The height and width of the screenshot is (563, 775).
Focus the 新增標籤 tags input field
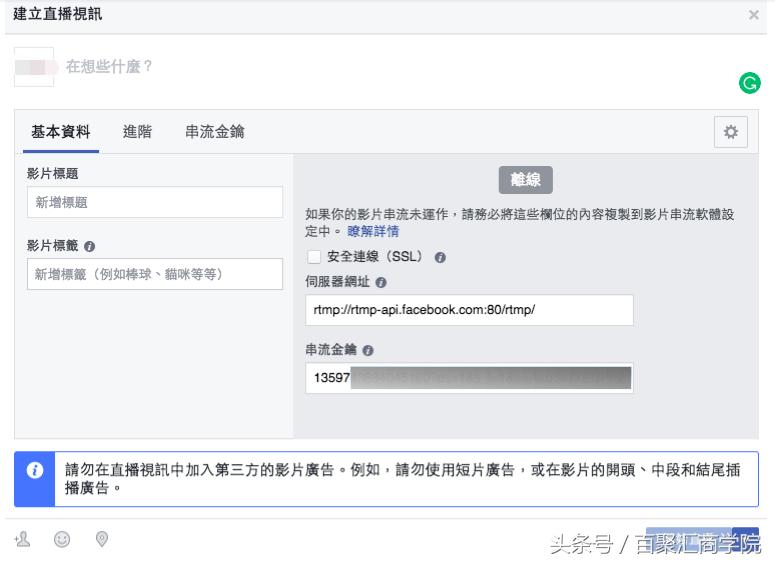[155, 274]
